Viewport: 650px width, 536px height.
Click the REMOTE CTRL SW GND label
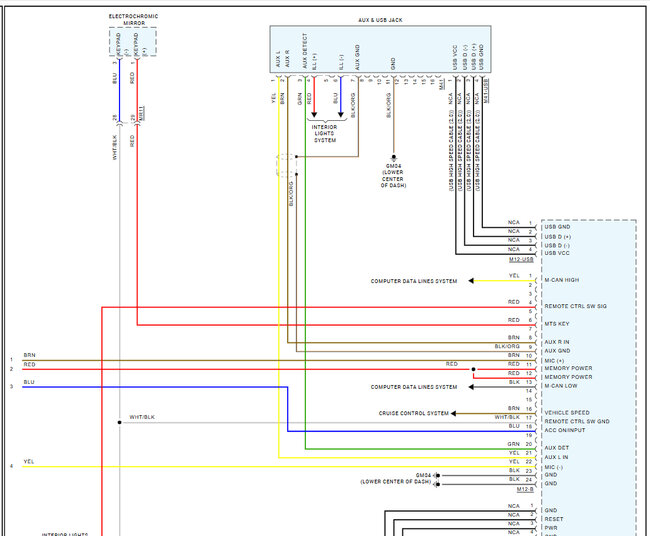577,421
